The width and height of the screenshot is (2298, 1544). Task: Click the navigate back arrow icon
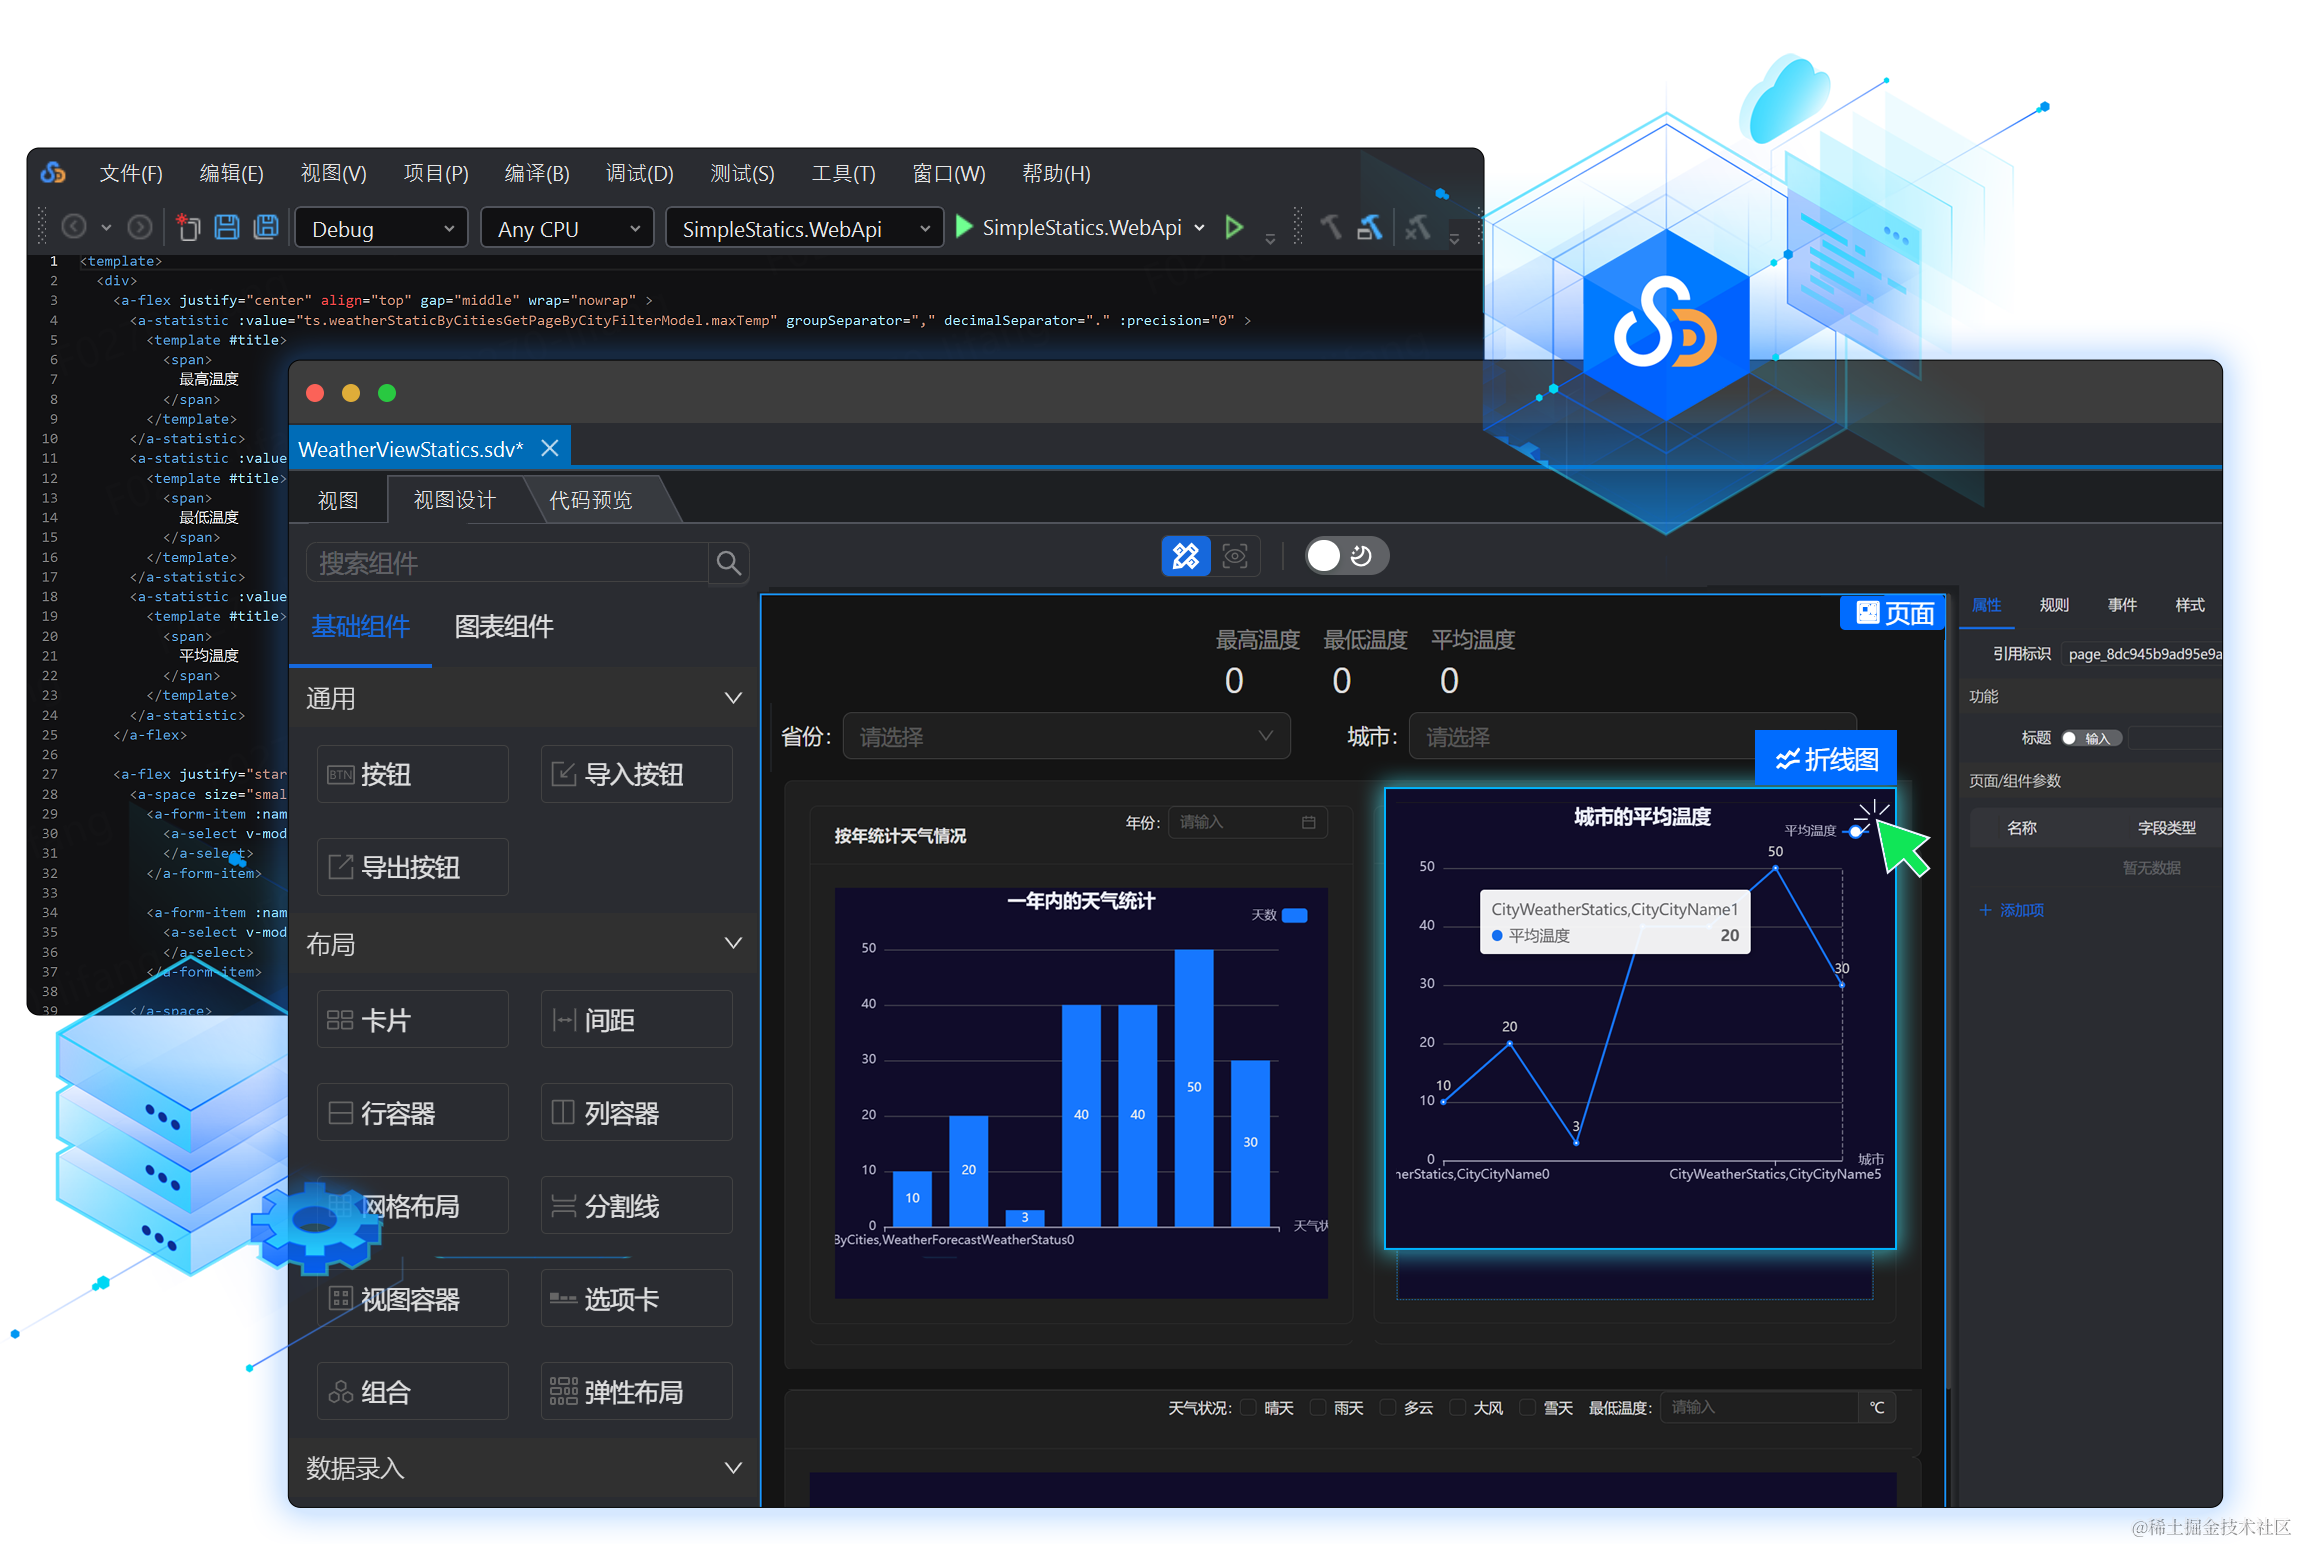pyautogui.click(x=74, y=228)
